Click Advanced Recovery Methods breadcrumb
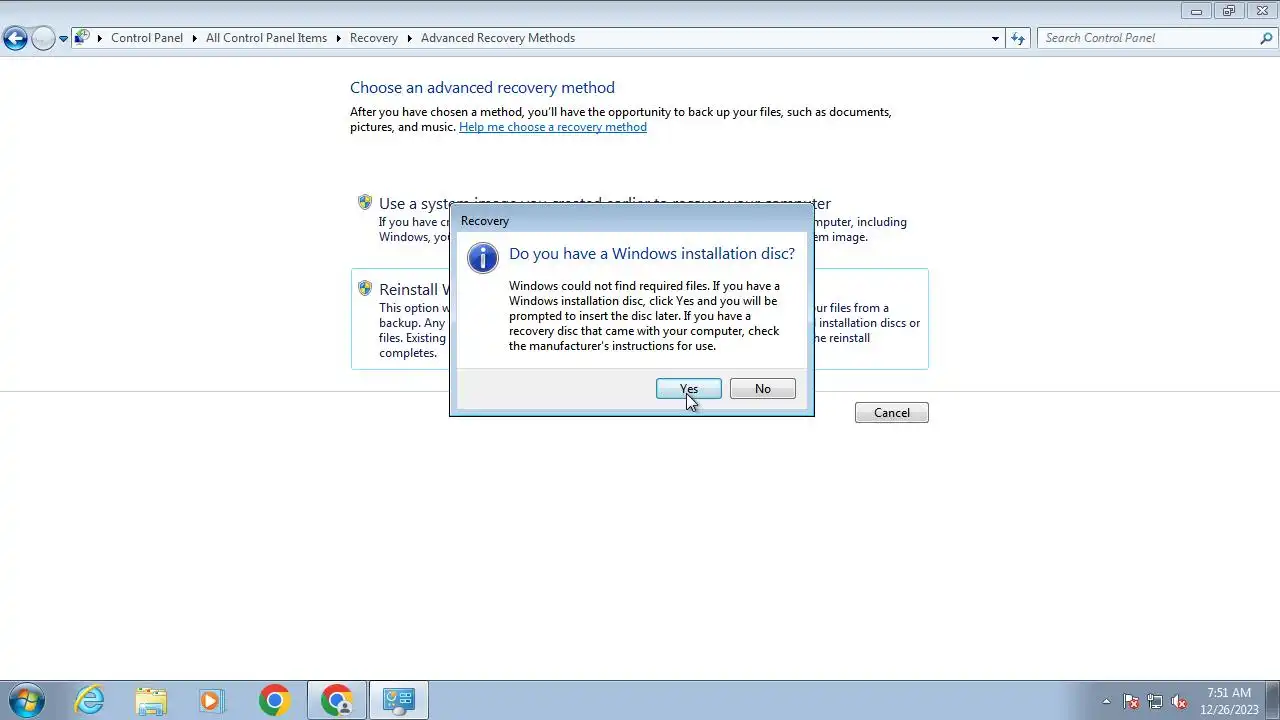 [x=498, y=38]
